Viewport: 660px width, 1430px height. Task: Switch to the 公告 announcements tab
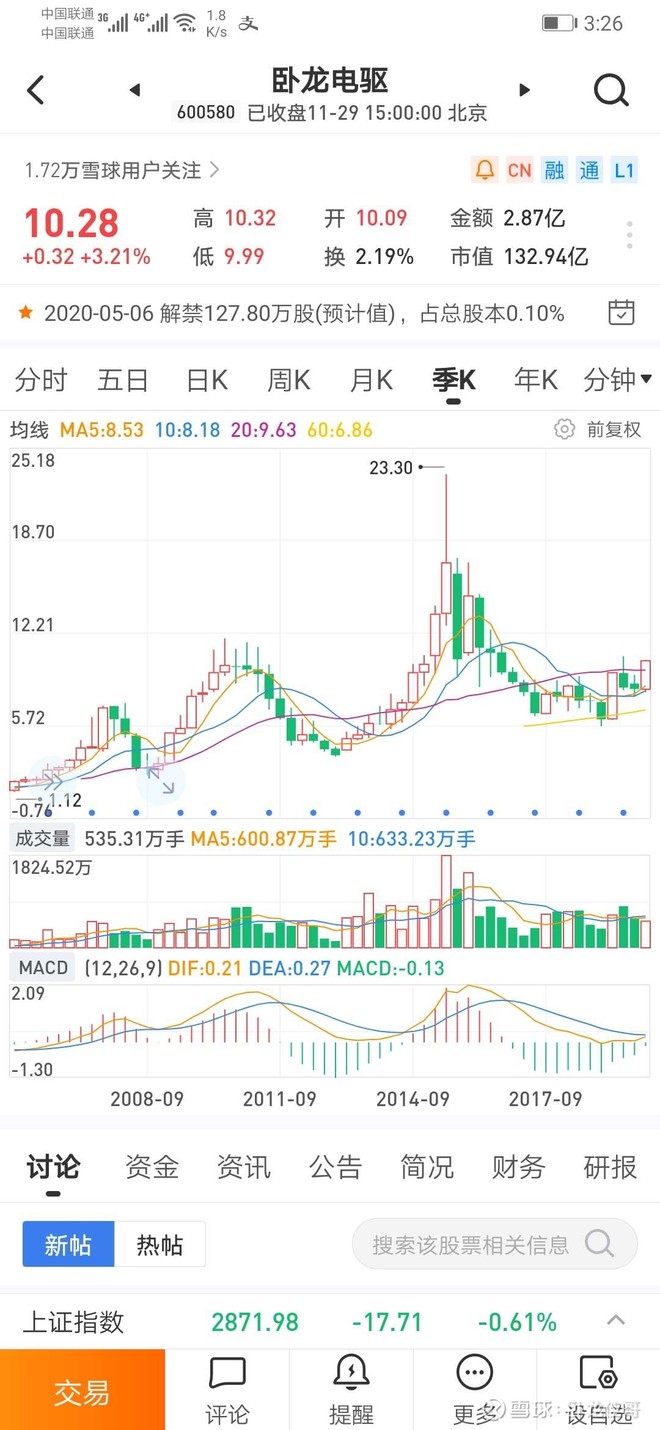pyautogui.click(x=335, y=1166)
